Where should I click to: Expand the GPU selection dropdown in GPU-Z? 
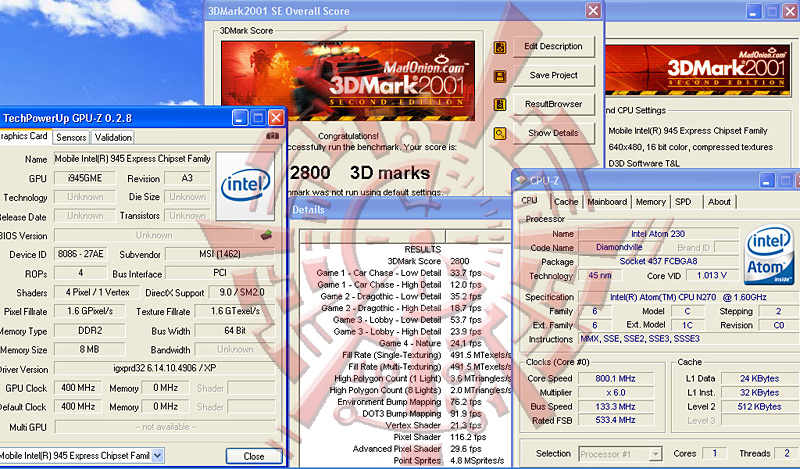pyautogui.click(x=158, y=455)
